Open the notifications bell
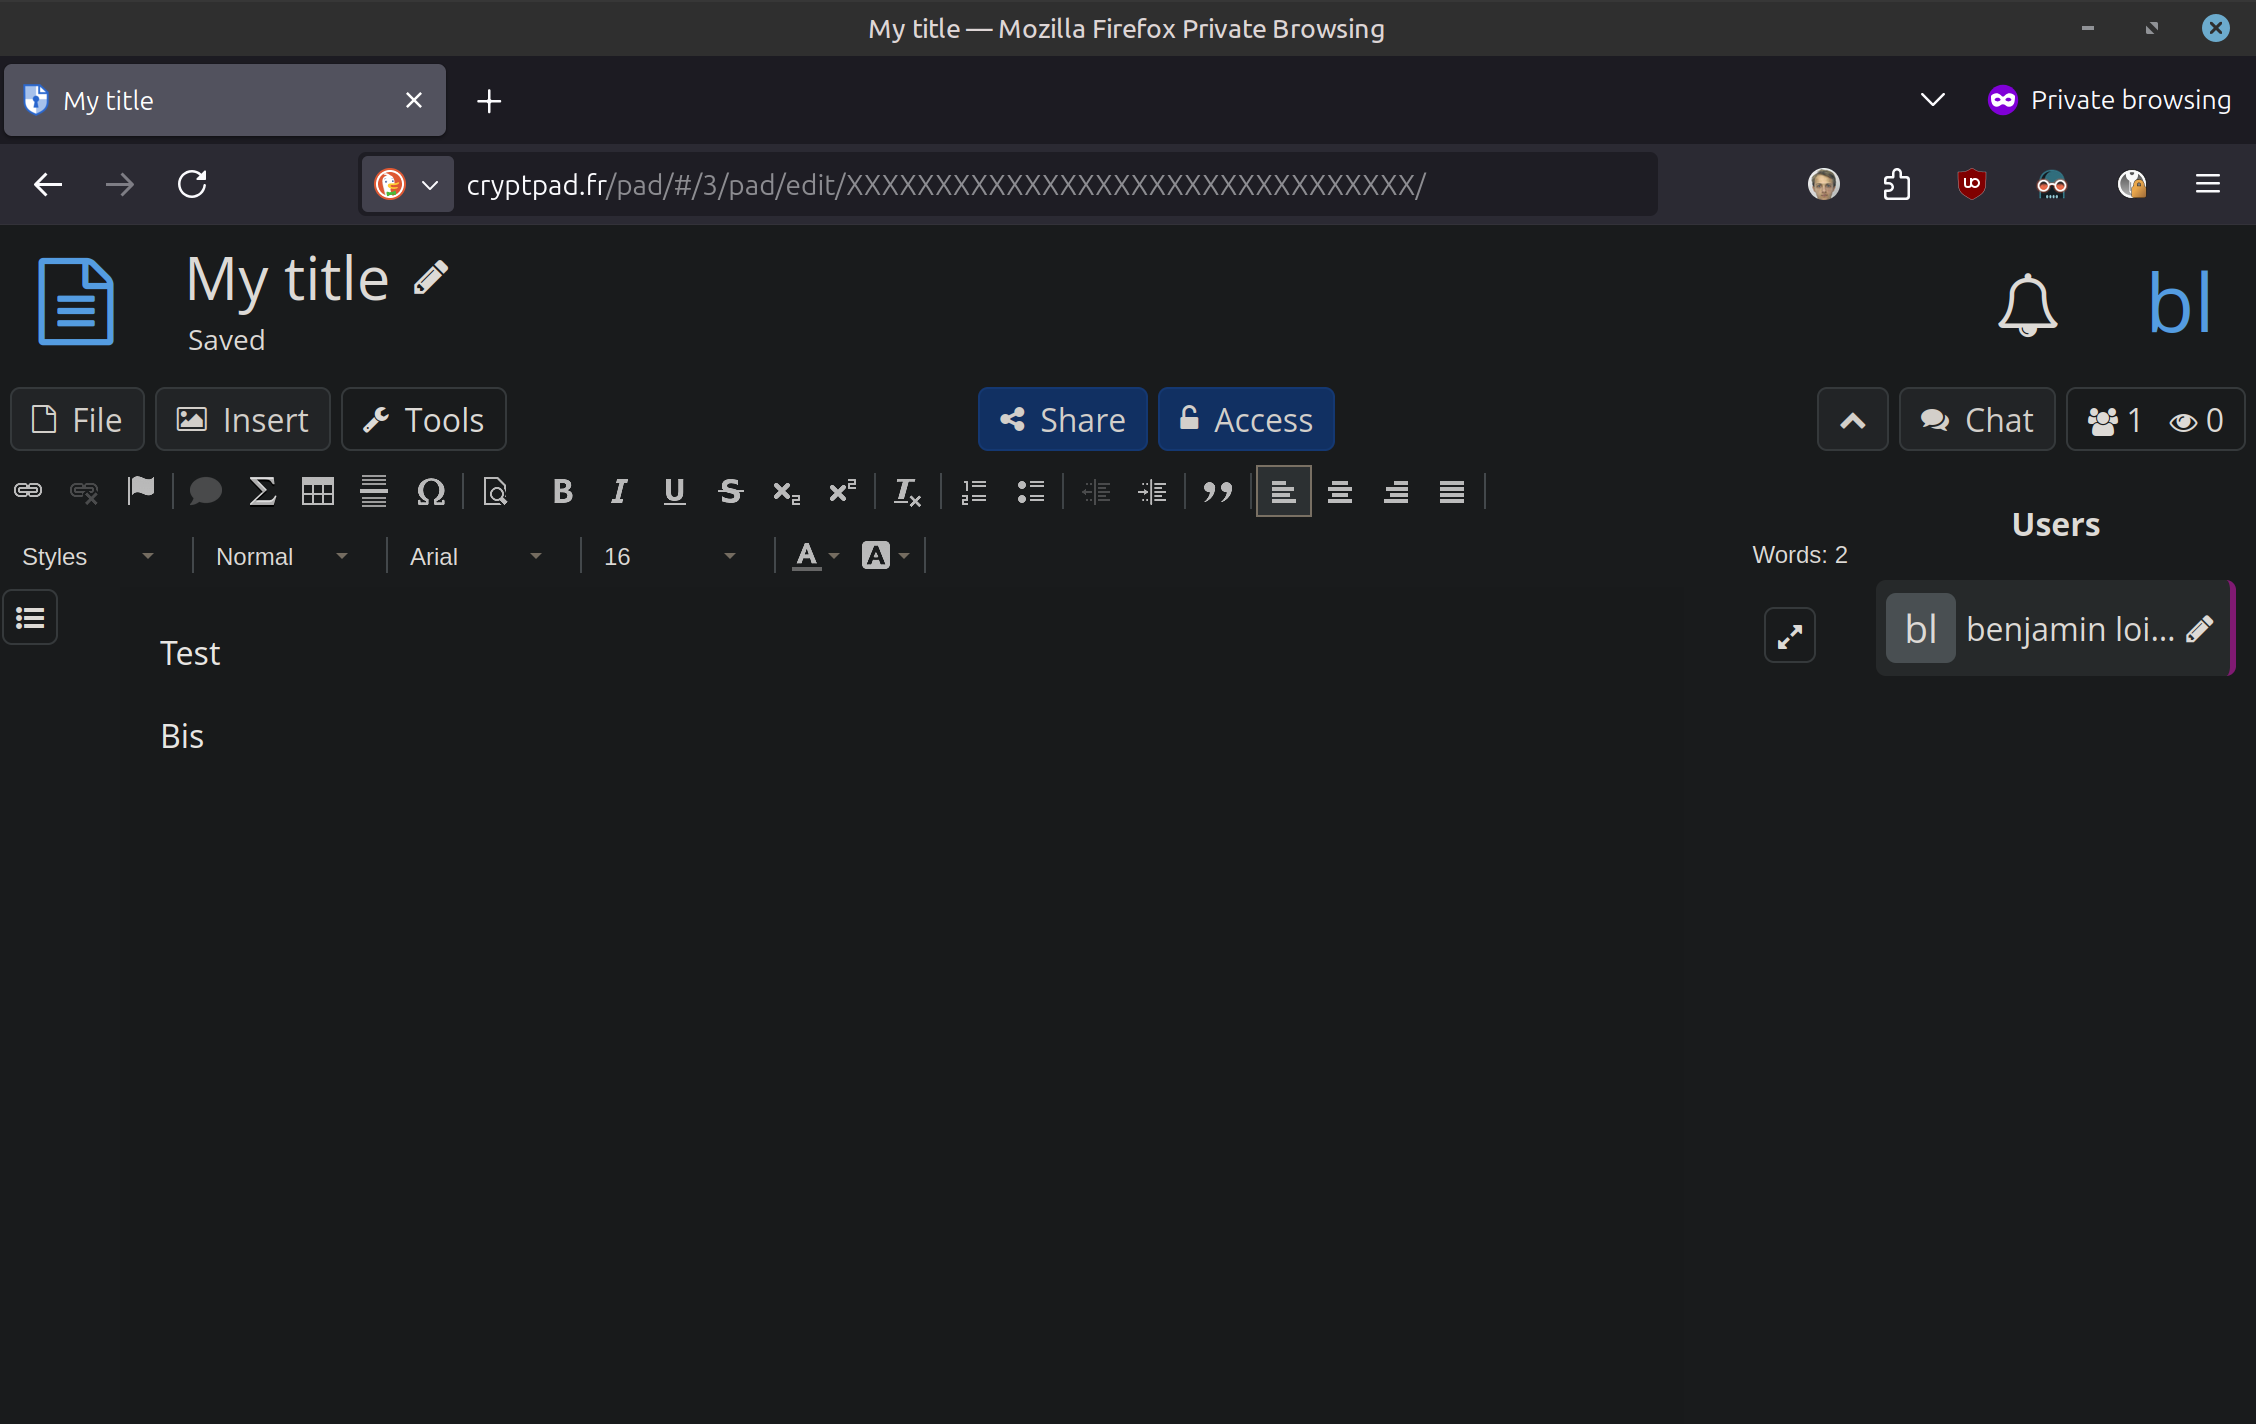This screenshot has height=1424, width=2256. pyautogui.click(x=2027, y=304)
